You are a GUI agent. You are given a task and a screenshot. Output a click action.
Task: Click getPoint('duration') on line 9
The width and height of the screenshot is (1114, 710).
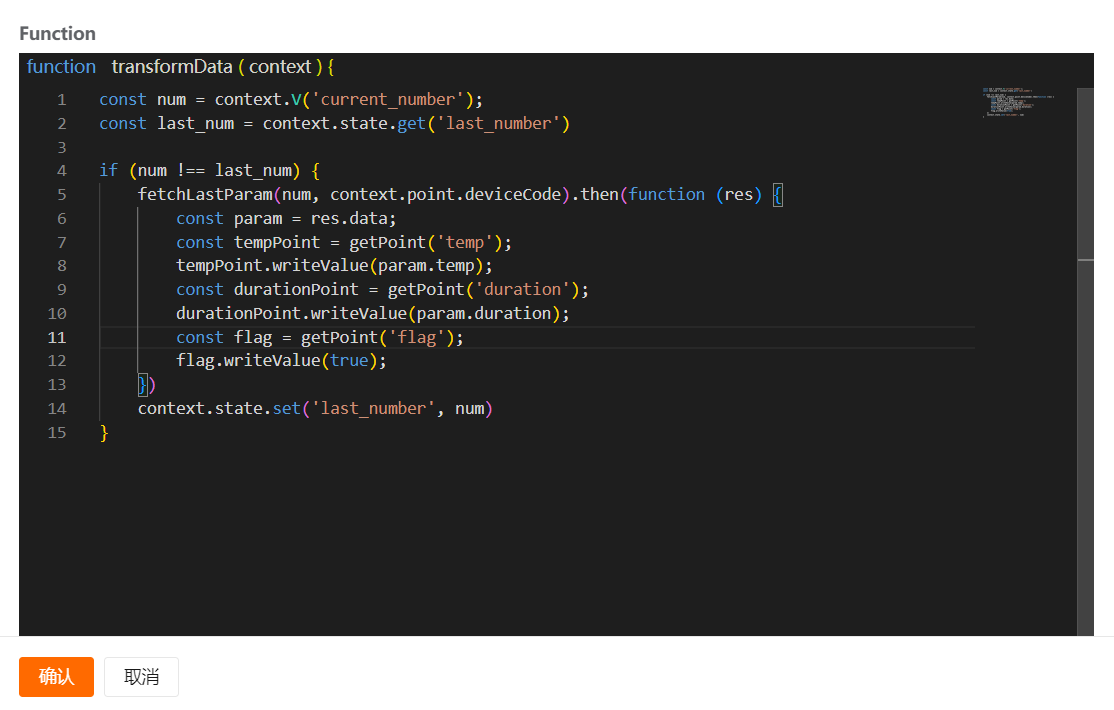point(484,290)
